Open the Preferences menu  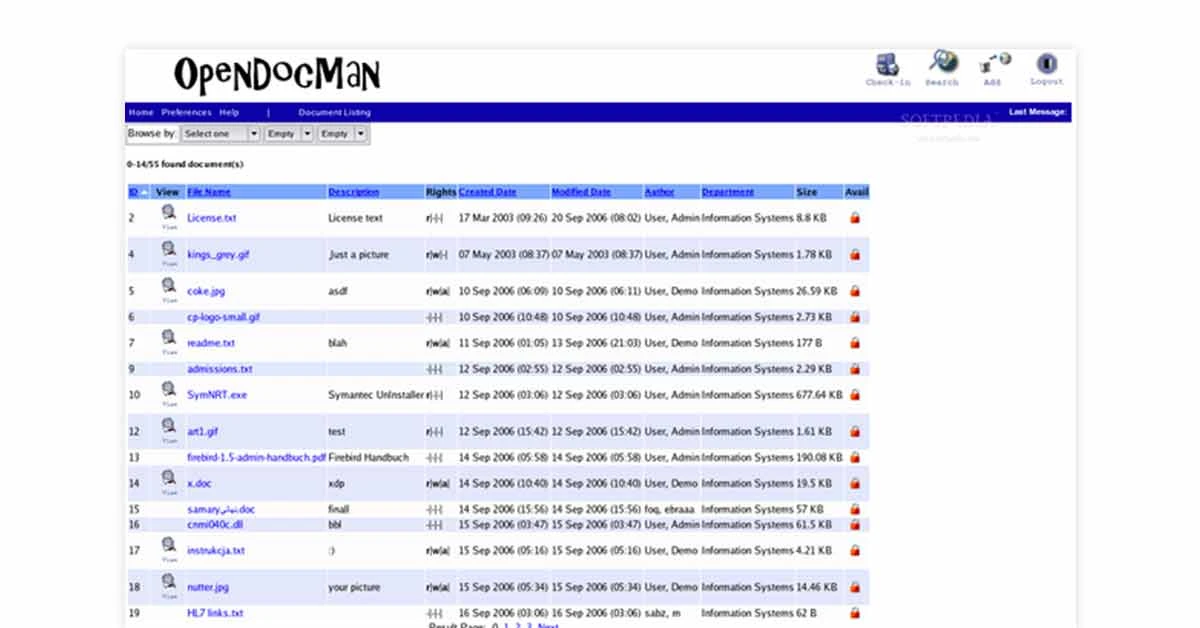coord(186,112)
